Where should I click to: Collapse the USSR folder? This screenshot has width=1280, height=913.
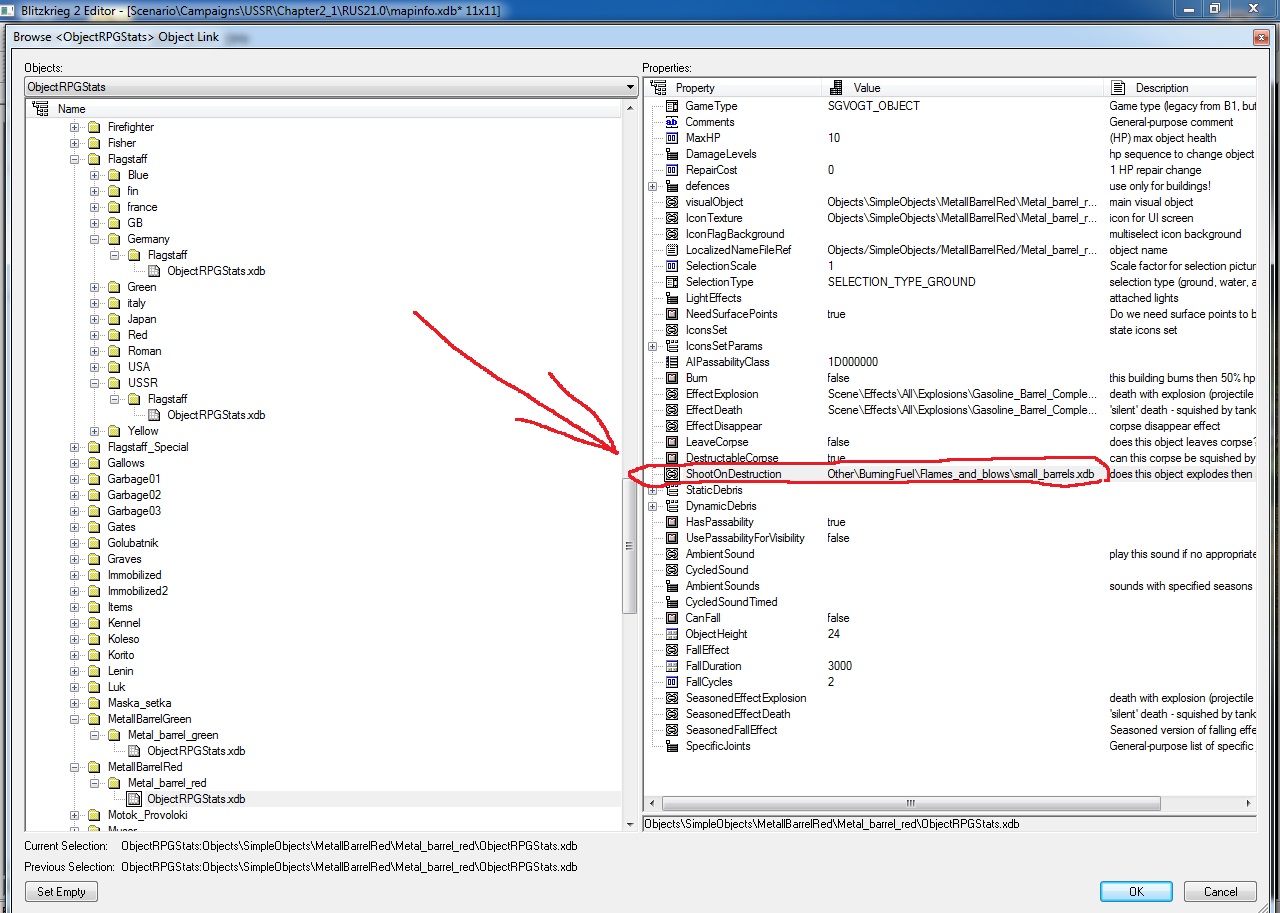click(x=94, y=383)
